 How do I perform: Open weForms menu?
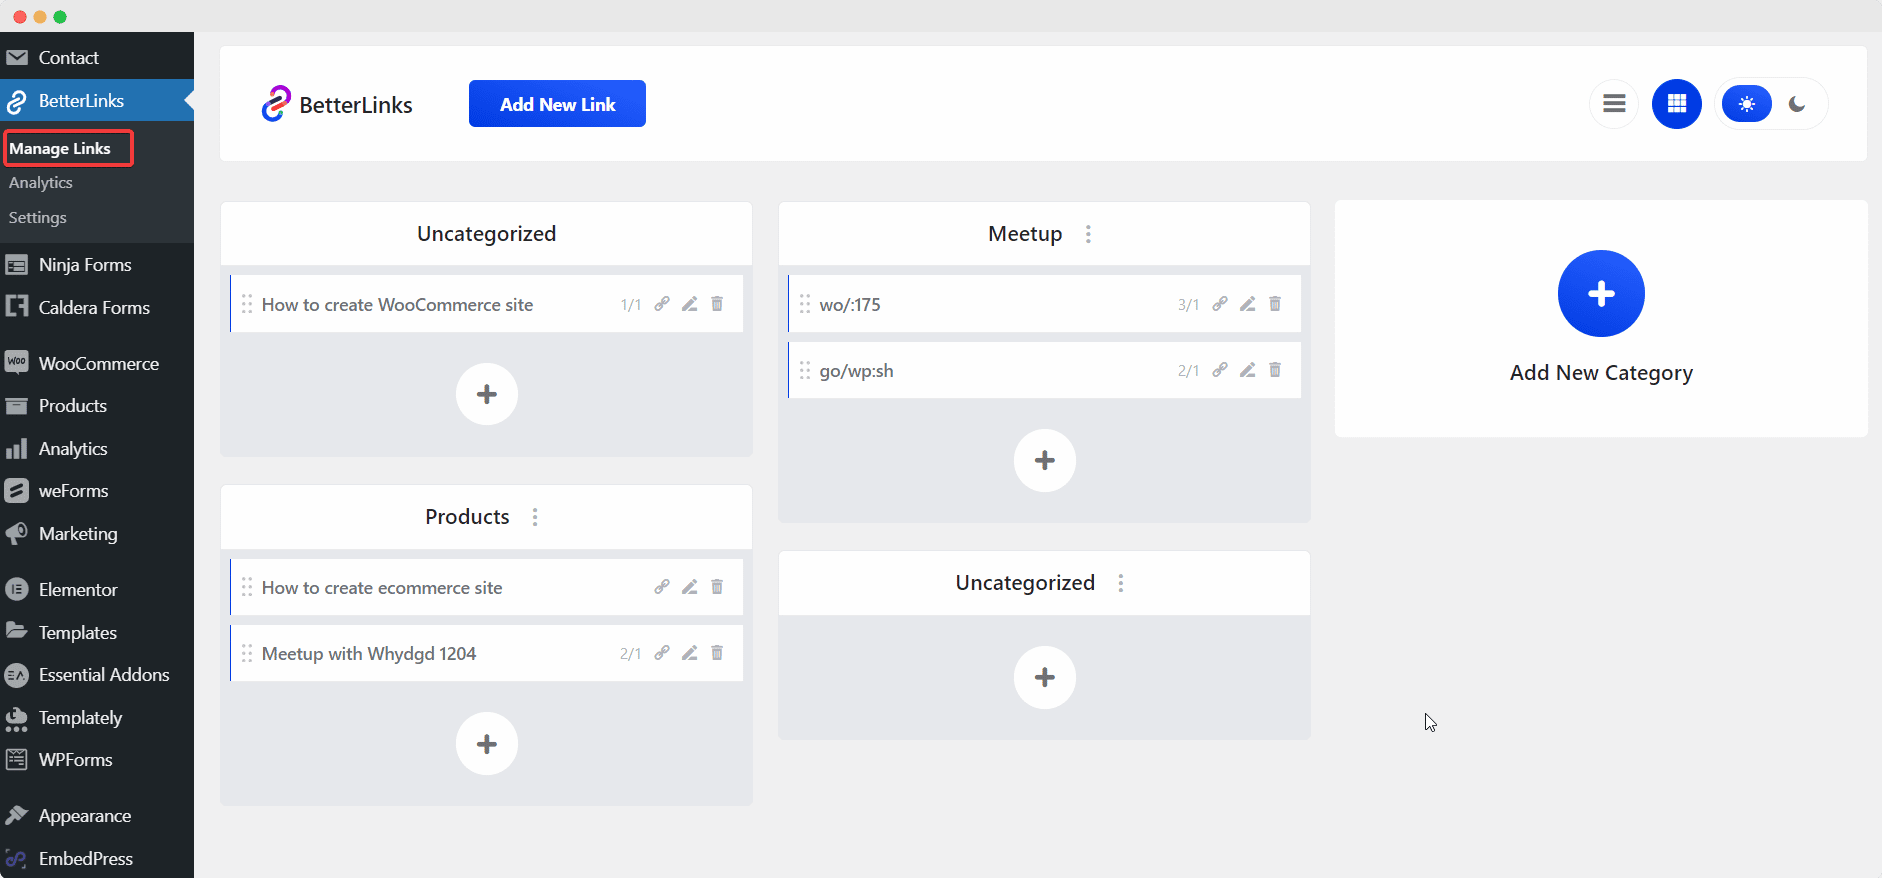coord(97,491)
